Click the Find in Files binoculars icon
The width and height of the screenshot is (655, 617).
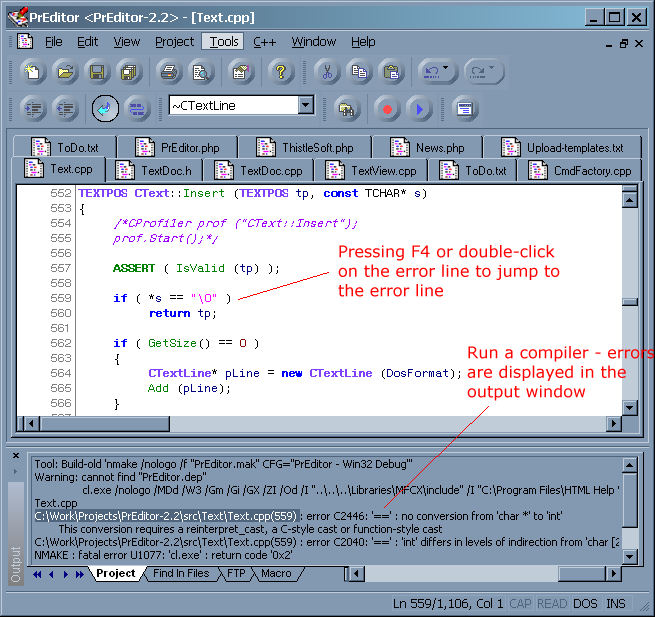[347, 109]
